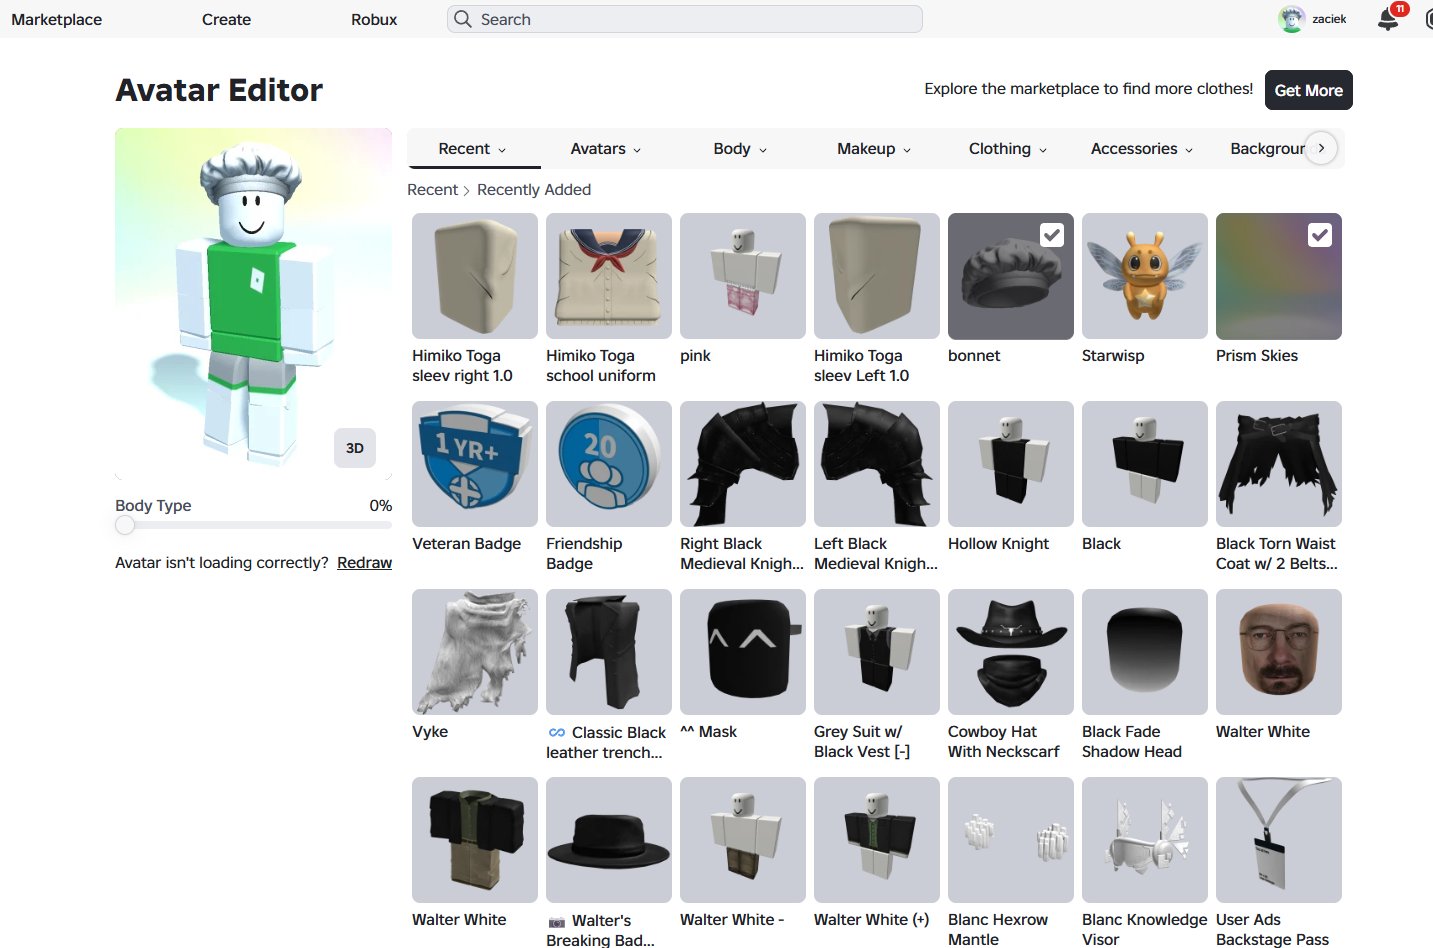Click the Redraw link
This screenshot has width=1433, height=948.
pyautogui.click(x=364, y=563)
